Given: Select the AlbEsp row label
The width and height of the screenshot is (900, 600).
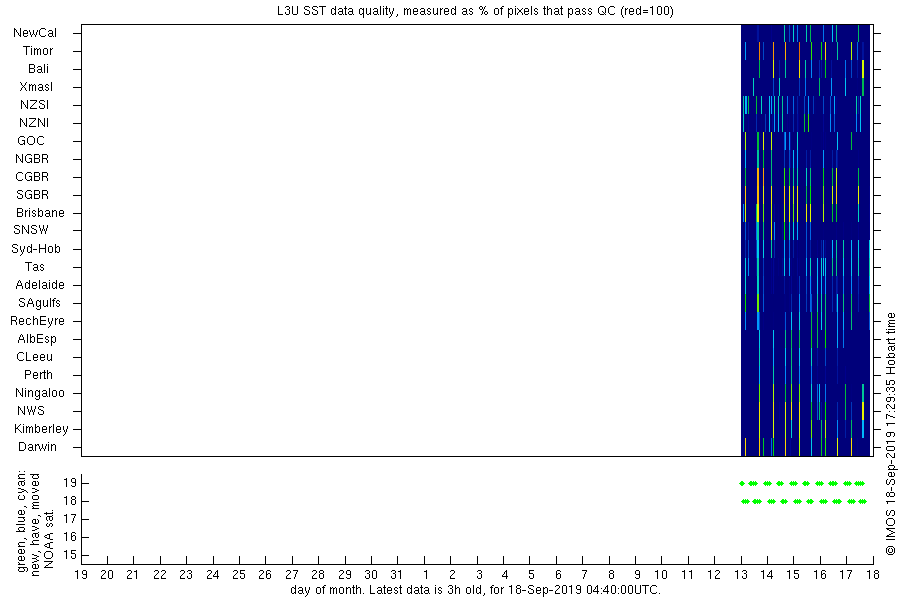Looking at the screenshot, I should point(37,339).
